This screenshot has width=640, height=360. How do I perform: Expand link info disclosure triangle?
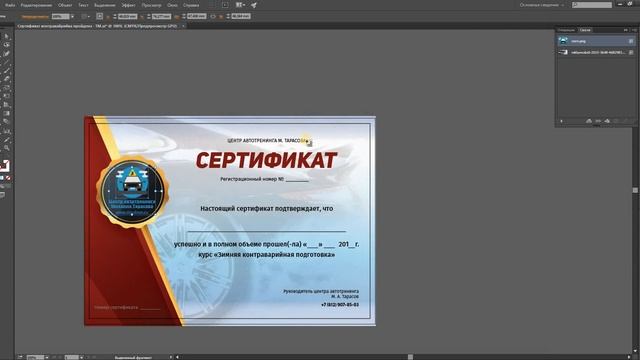[x=562, y=121]
